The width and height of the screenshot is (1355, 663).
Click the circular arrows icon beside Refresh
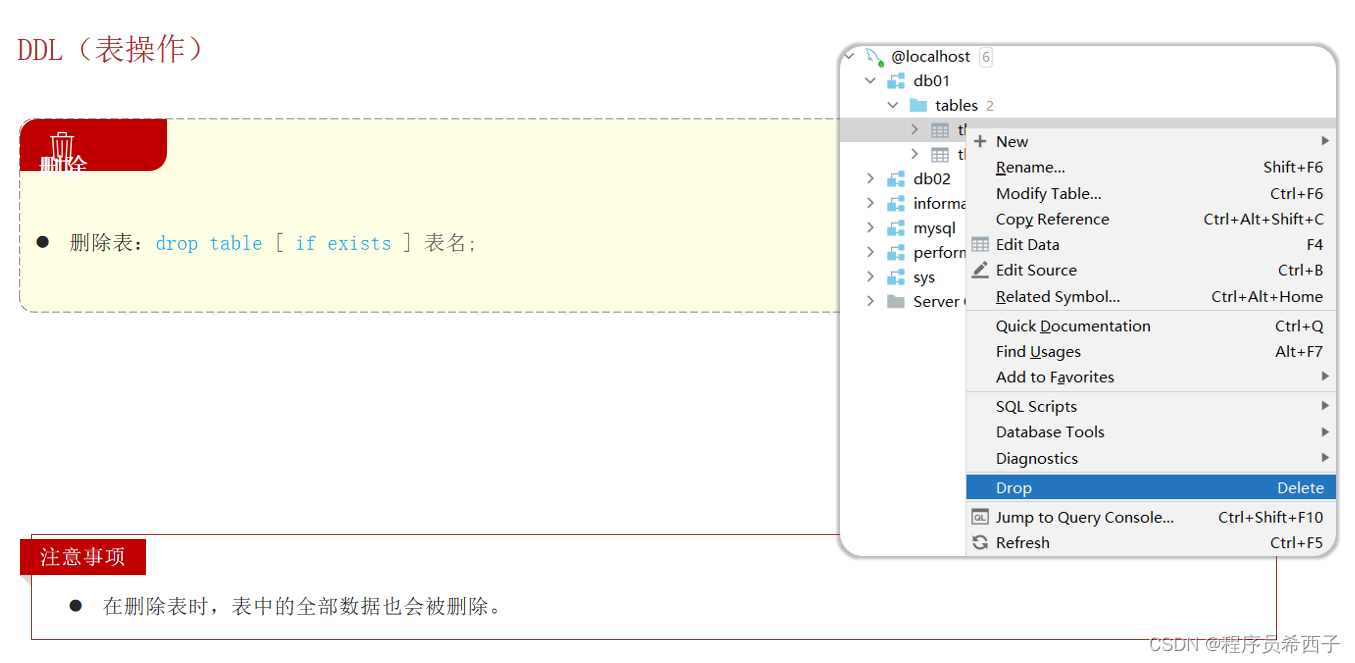(980, 543)
